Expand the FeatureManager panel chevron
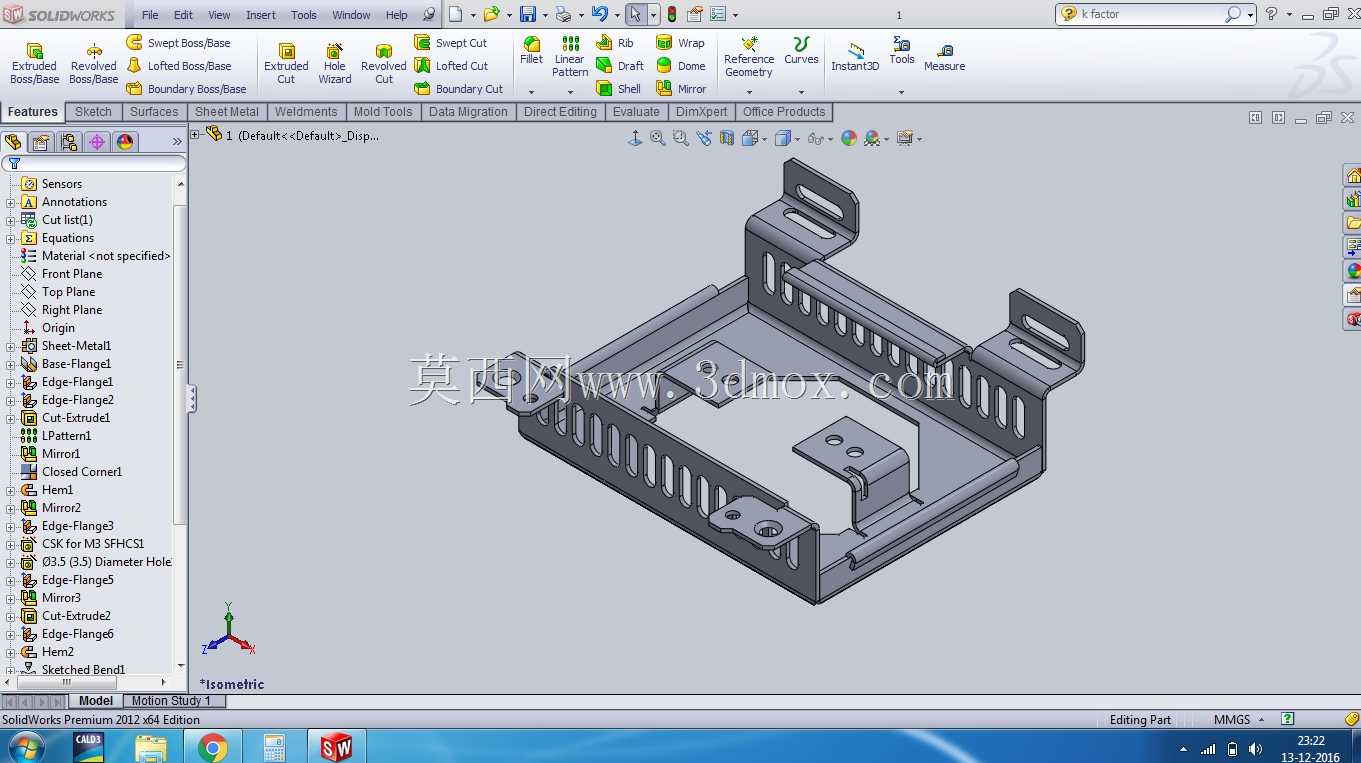 [178, 142]
